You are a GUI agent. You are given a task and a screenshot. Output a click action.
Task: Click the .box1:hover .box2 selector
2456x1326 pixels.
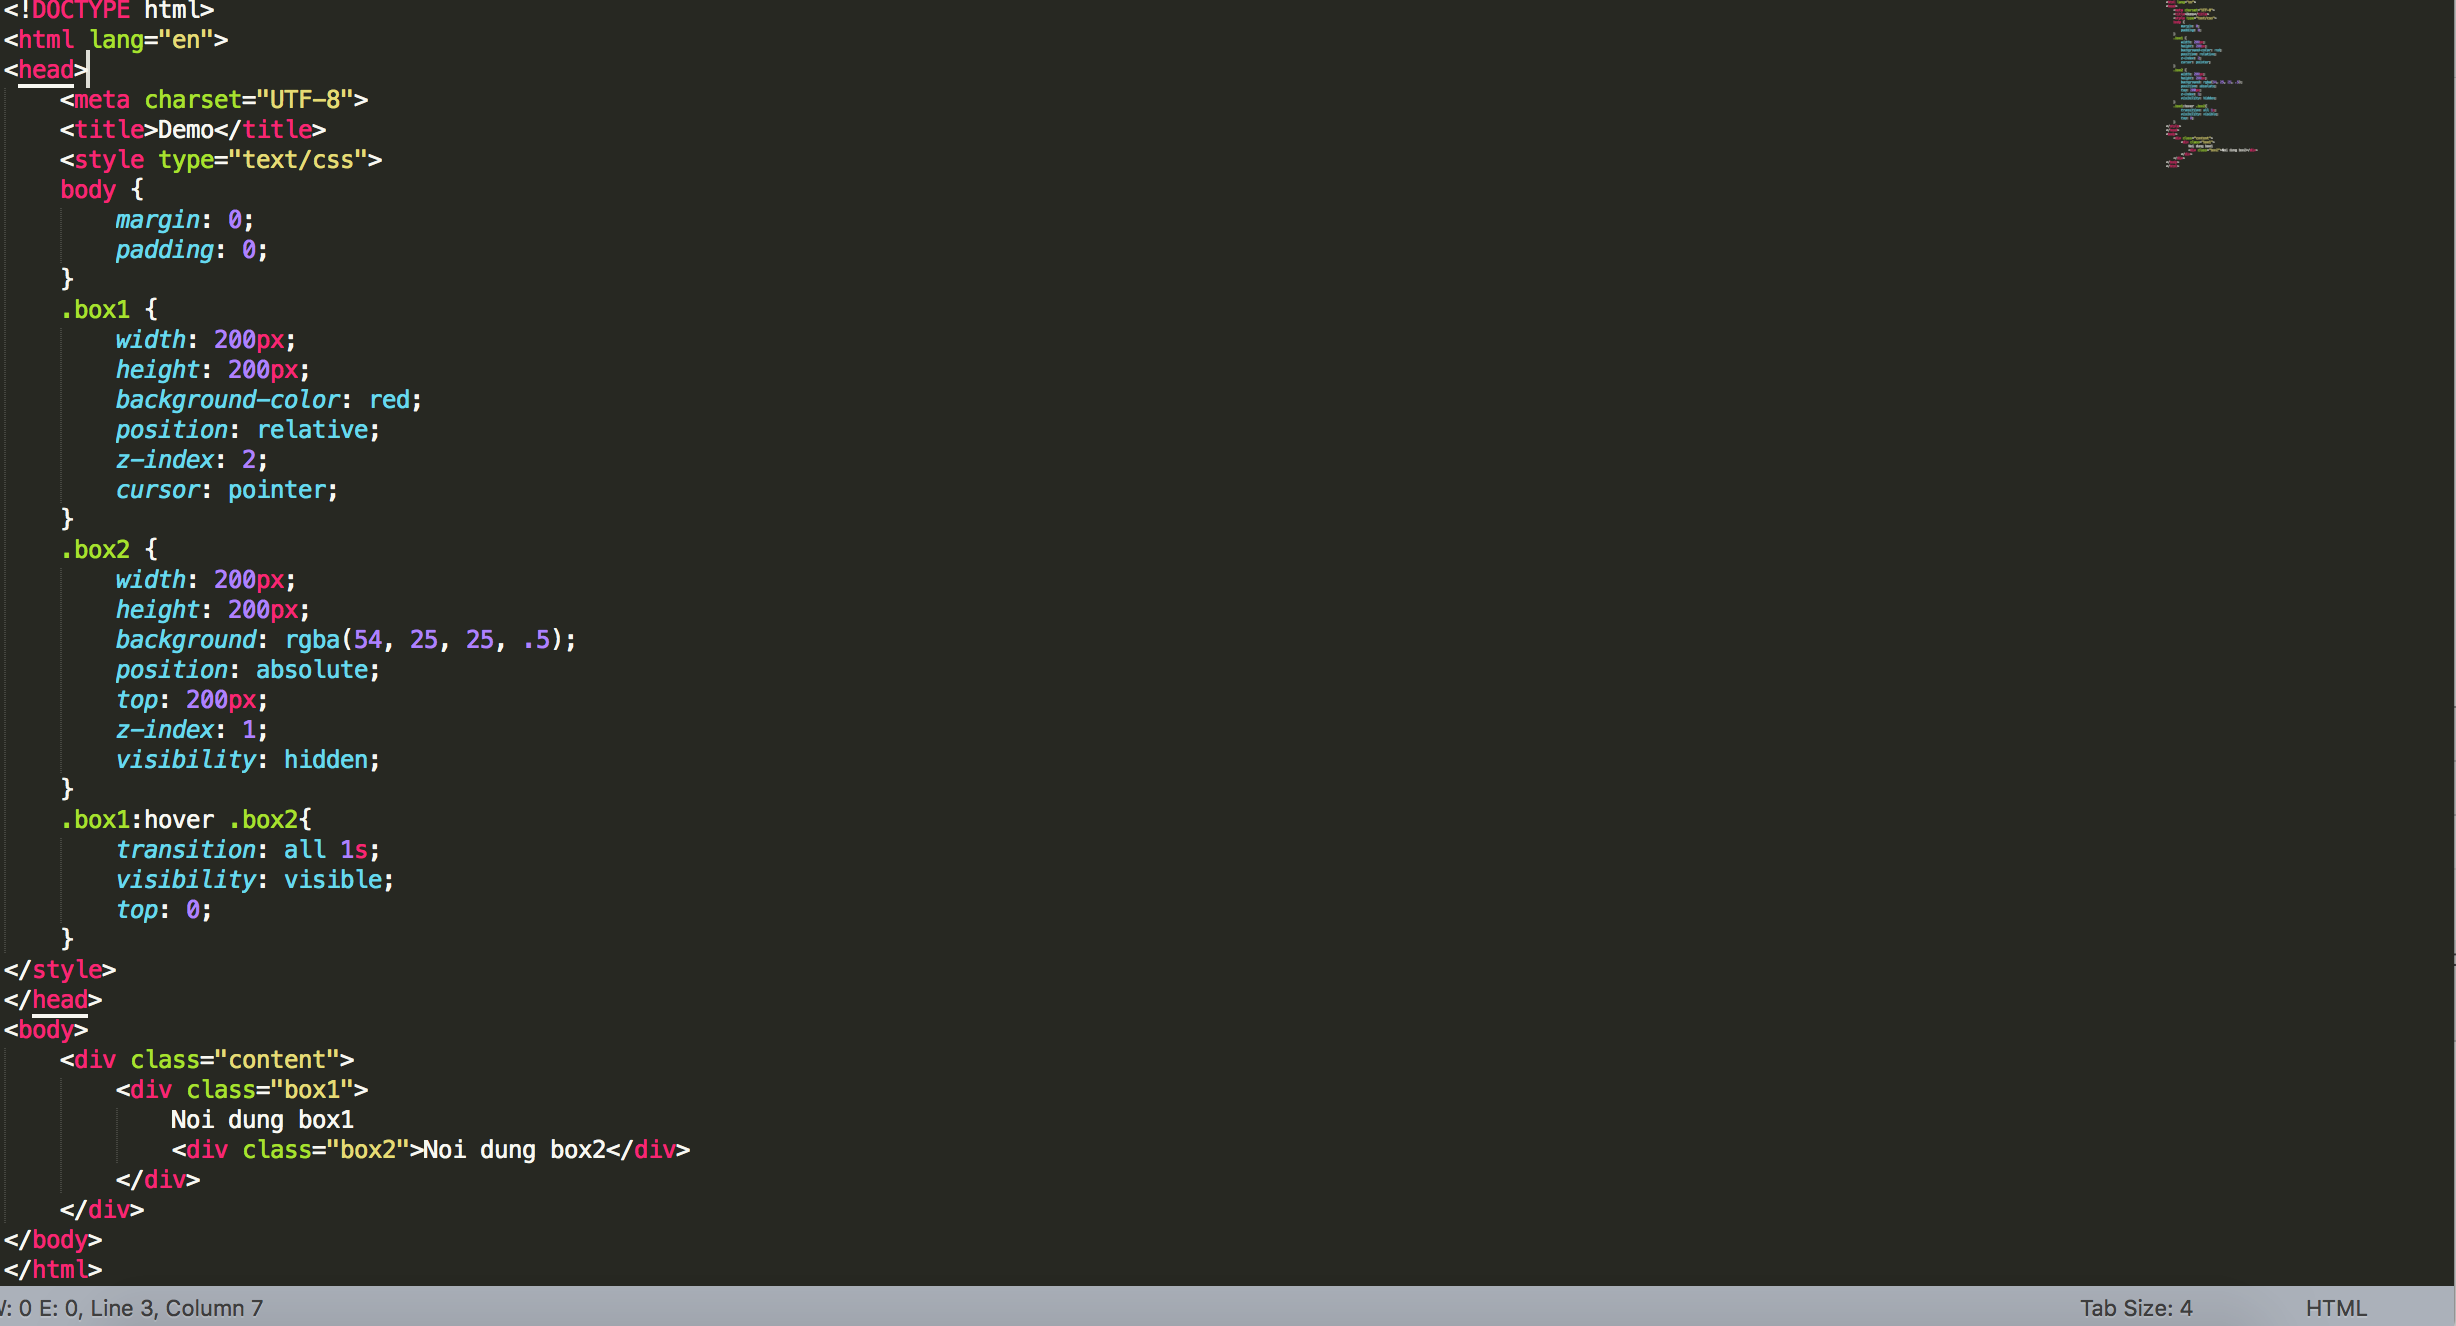[x=186, y=820]
